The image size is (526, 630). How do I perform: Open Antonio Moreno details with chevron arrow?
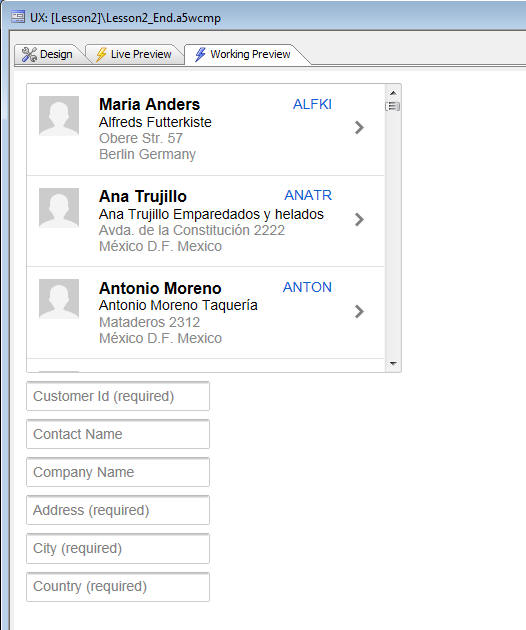(359, 311)
